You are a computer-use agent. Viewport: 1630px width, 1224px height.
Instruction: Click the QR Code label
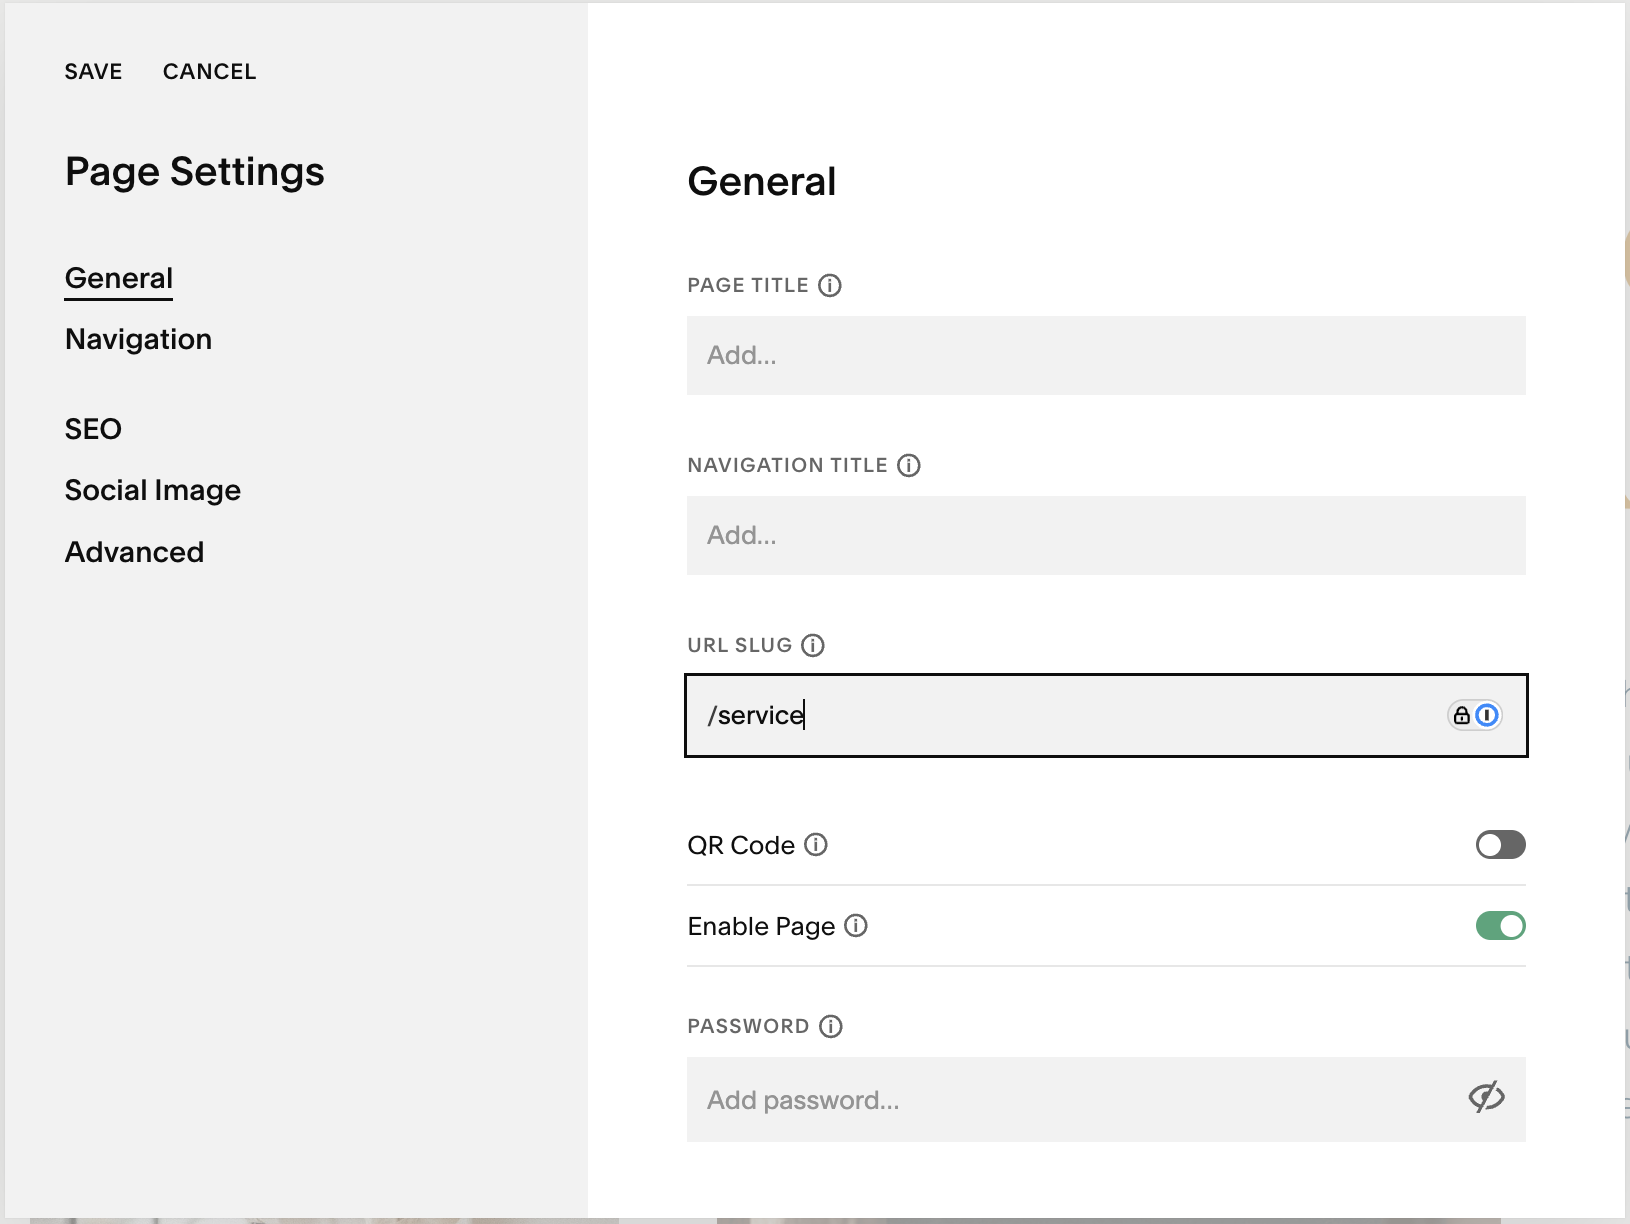click(x=741, y=846)
